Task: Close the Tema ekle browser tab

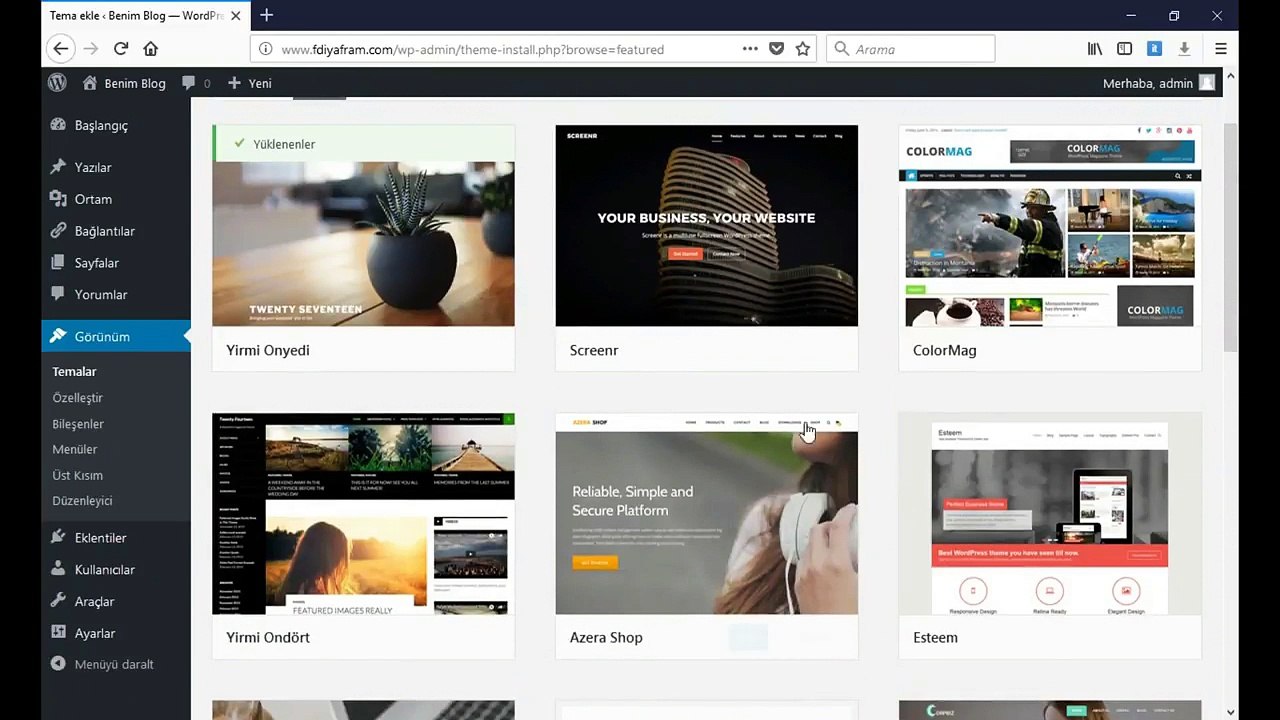Action: click(236, 16)
